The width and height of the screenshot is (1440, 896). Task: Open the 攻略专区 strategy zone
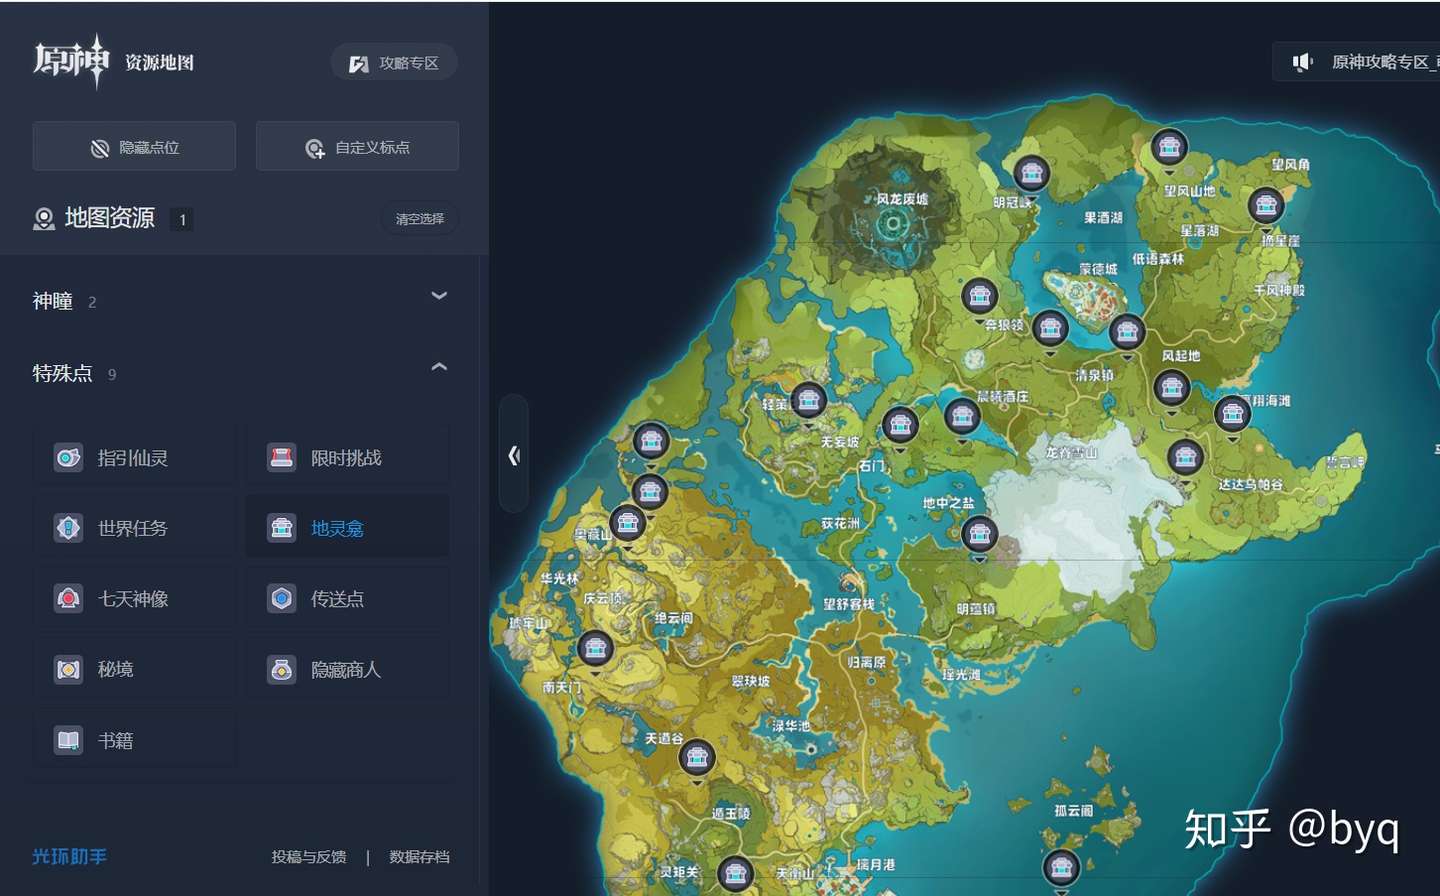coord(394,63)
